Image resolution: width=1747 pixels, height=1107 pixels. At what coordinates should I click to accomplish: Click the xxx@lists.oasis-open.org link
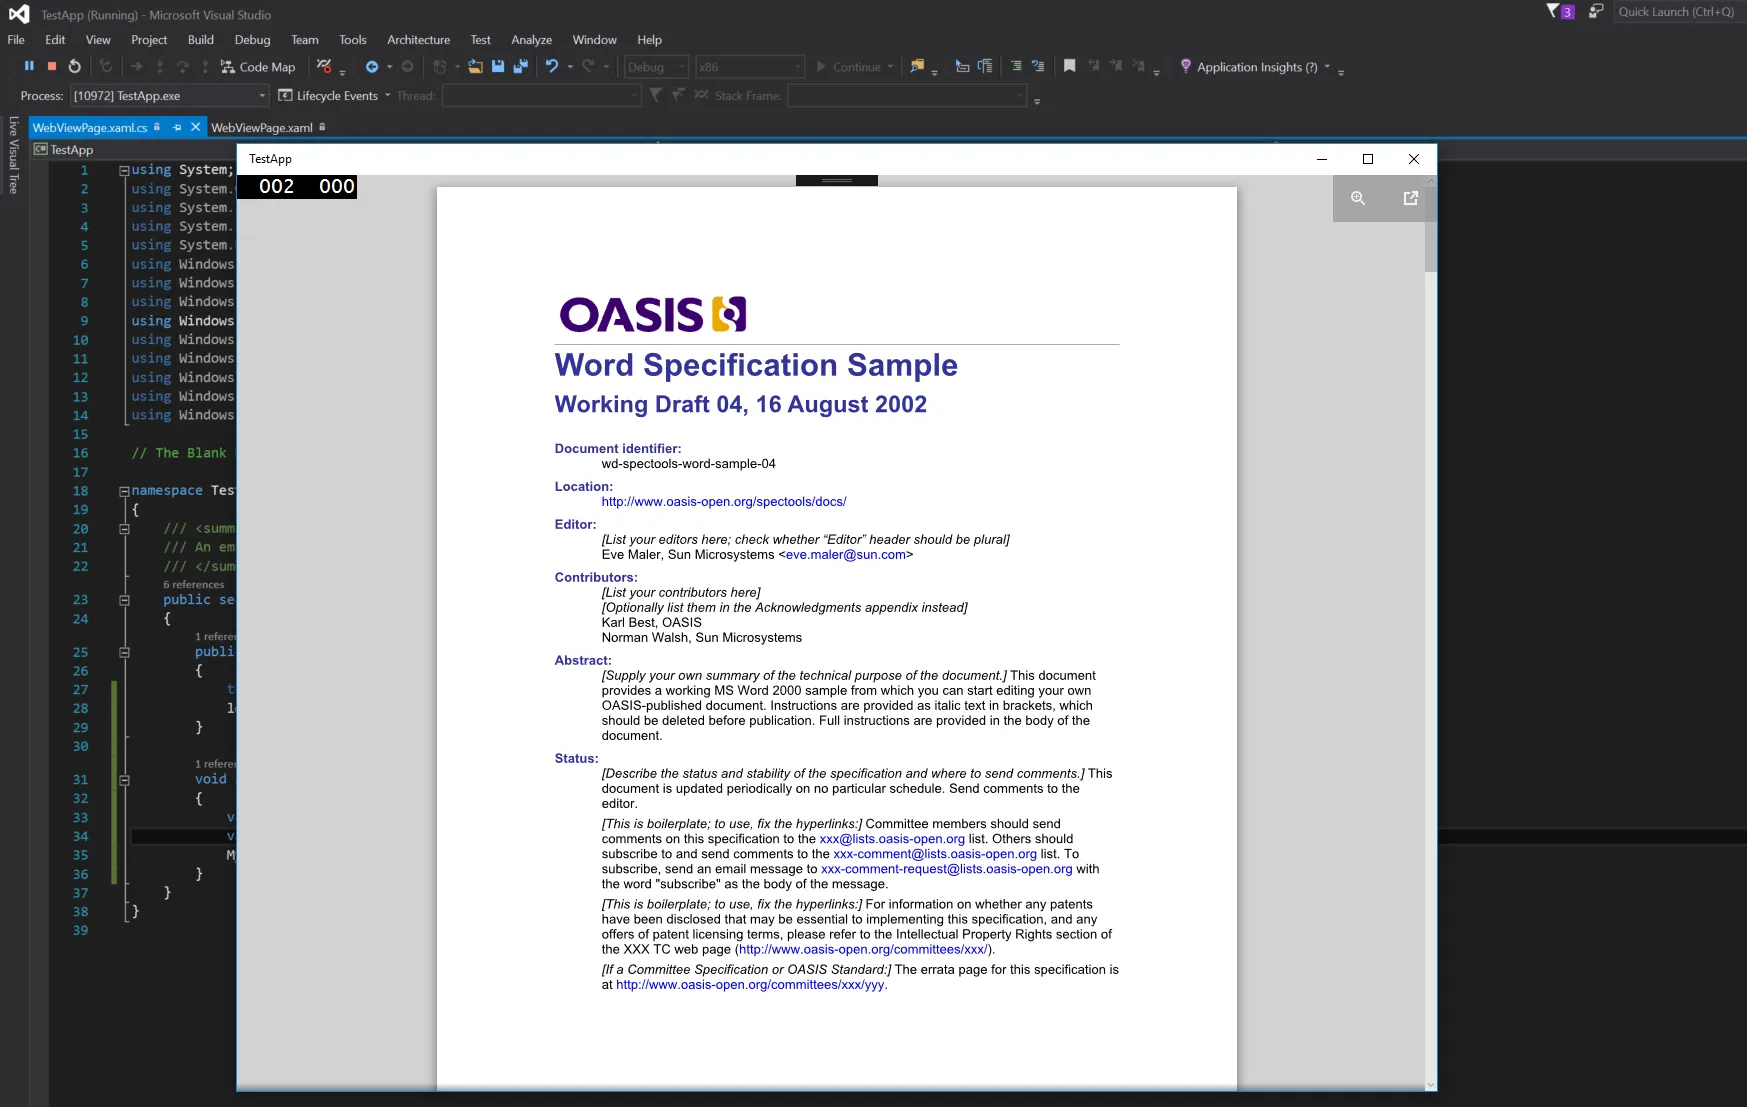(892, 839)
